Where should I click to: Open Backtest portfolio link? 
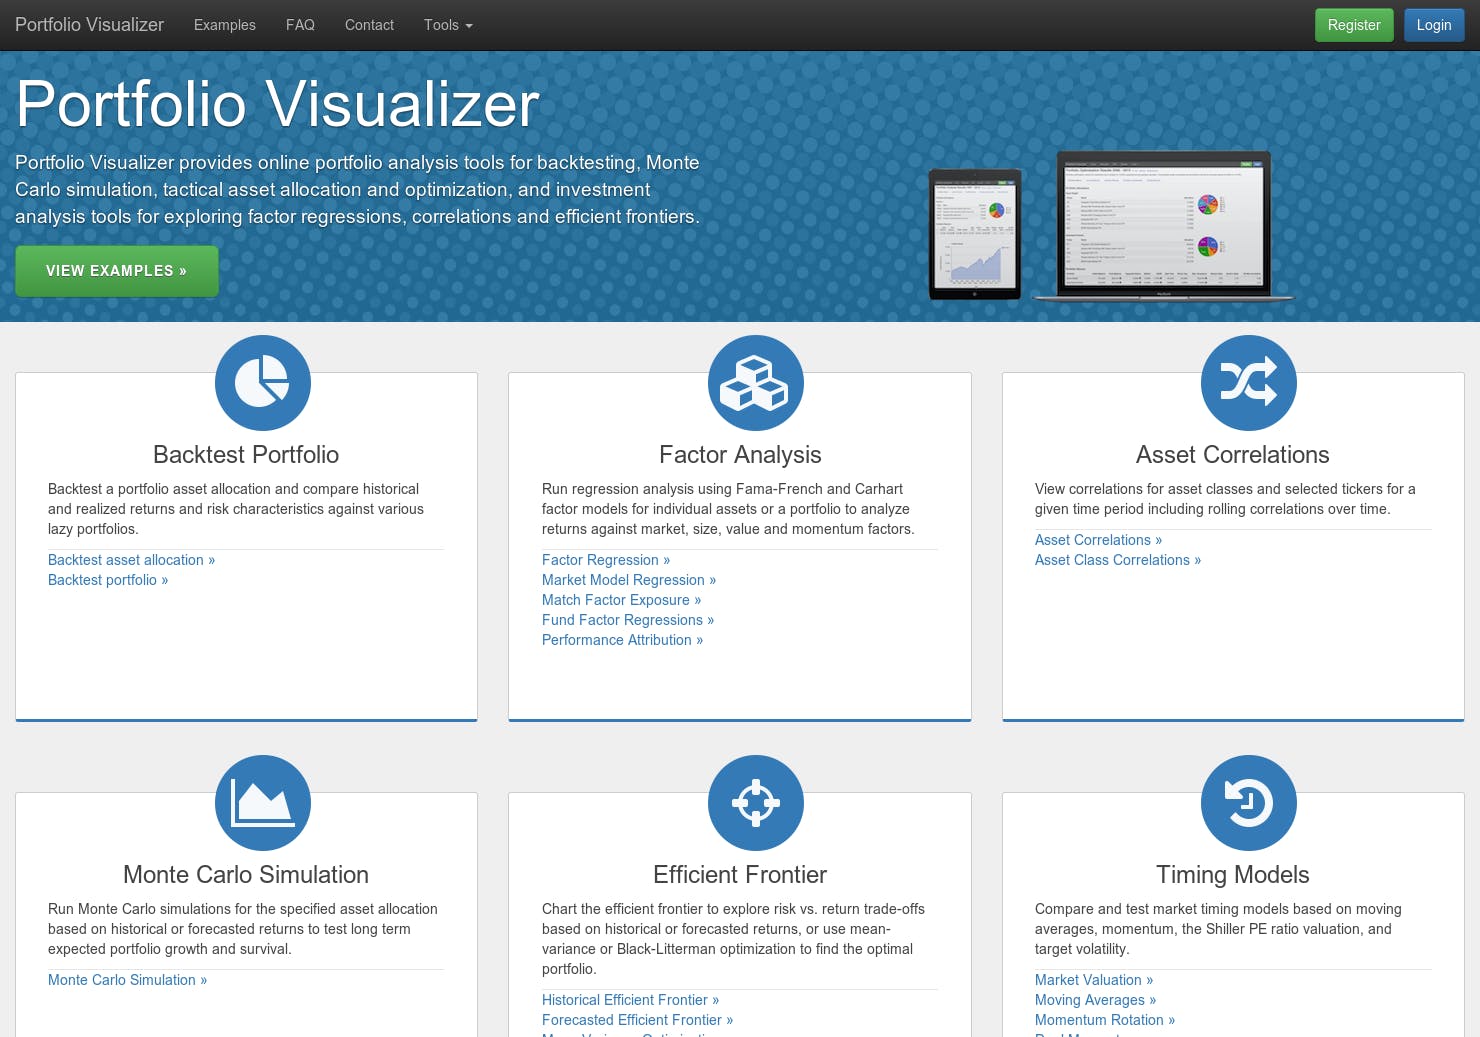pyautogui.click(x=108, y=580)
